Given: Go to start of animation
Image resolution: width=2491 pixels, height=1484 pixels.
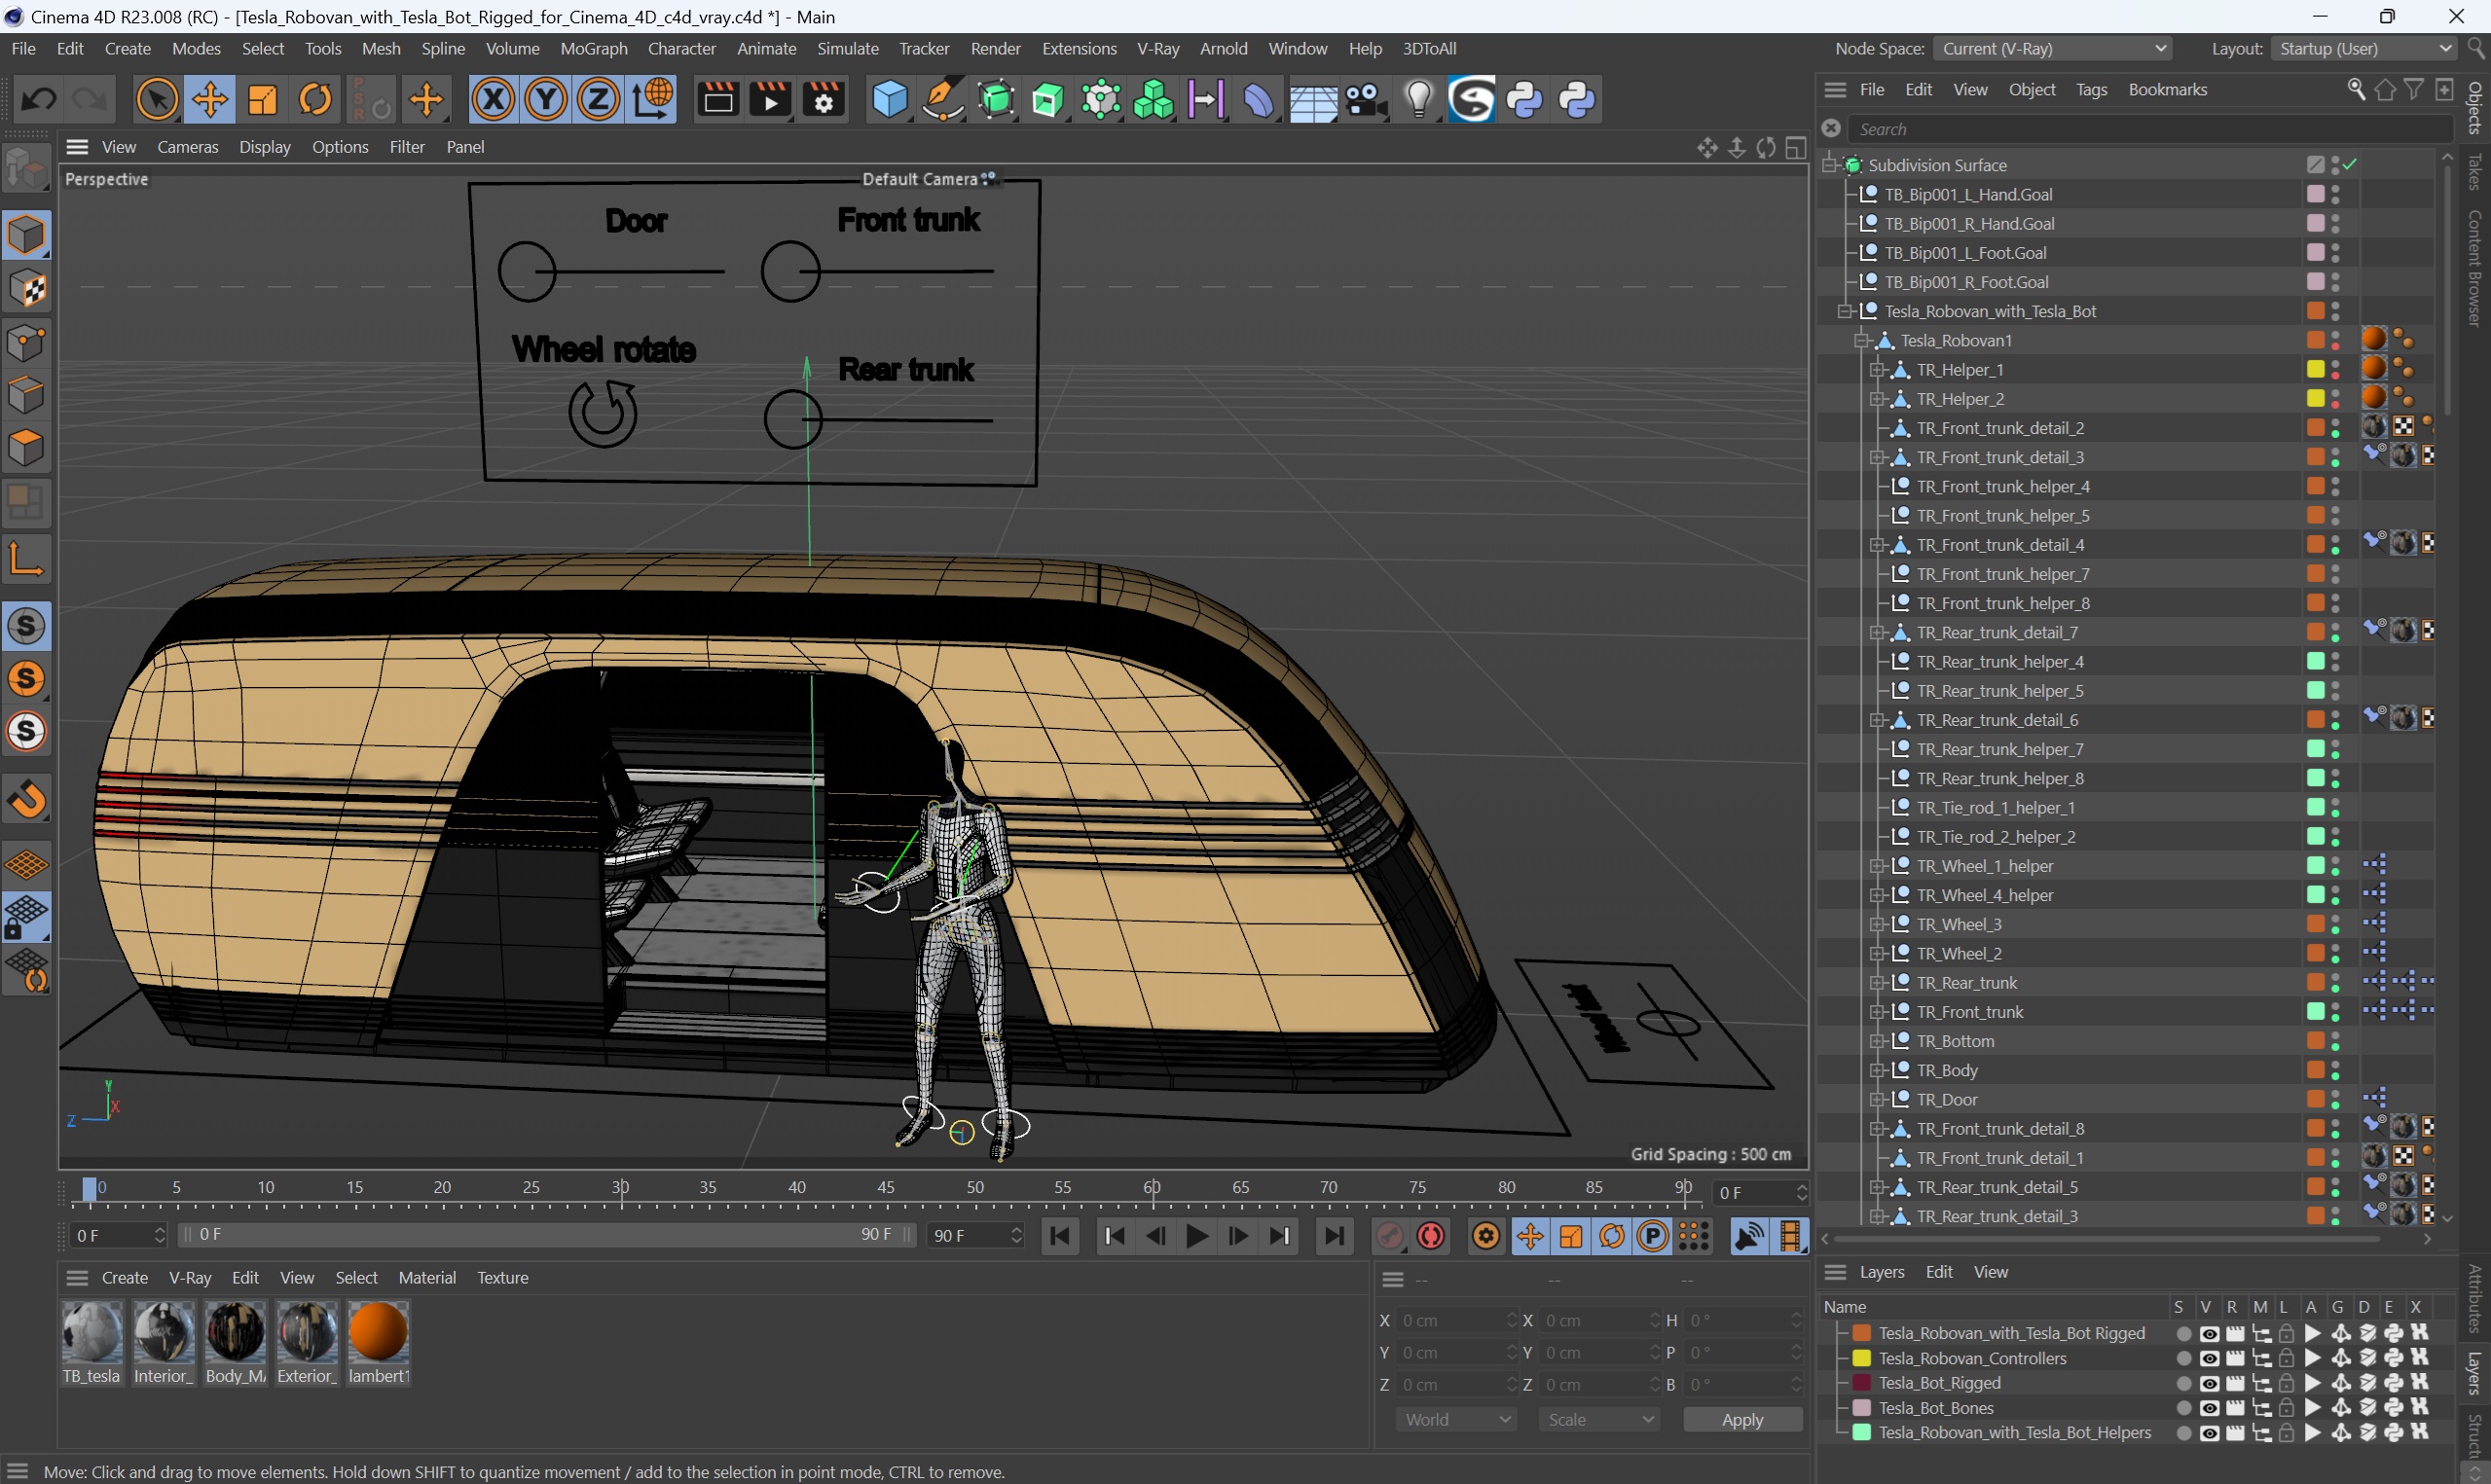Looking at the screenshot, I should [x=1060, y=1236].
